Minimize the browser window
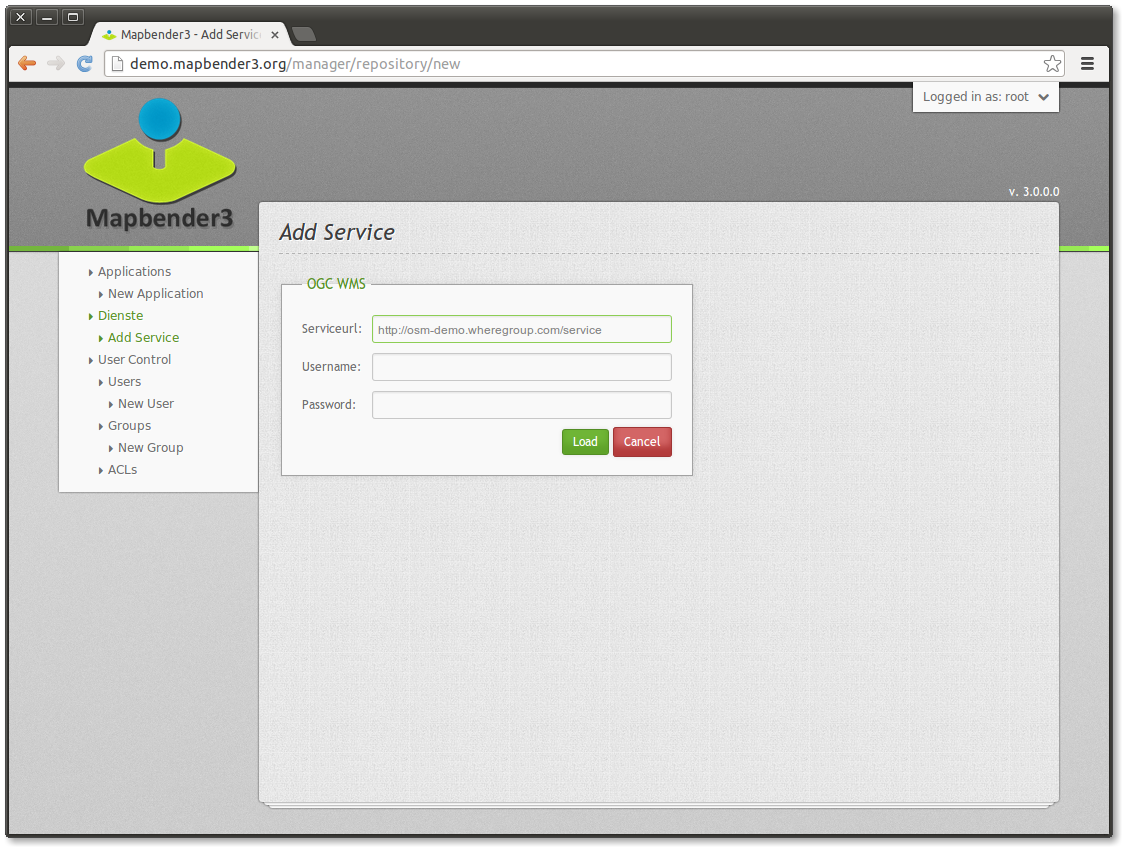The image size is (1122, 847). (x=47, y=16)
